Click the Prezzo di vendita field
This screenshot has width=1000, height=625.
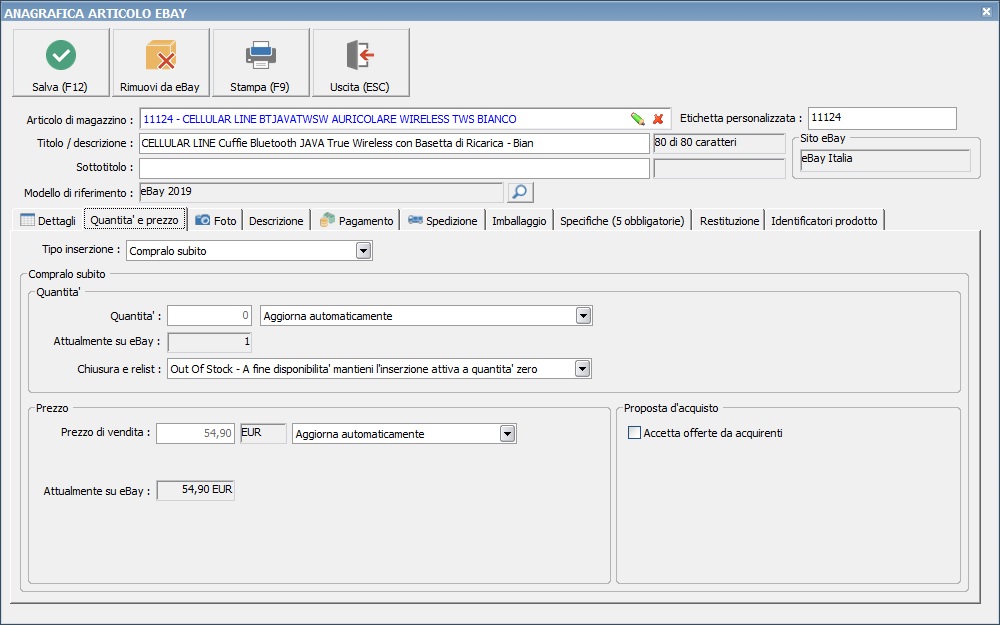pyautogui.click(x=196, y=434)
